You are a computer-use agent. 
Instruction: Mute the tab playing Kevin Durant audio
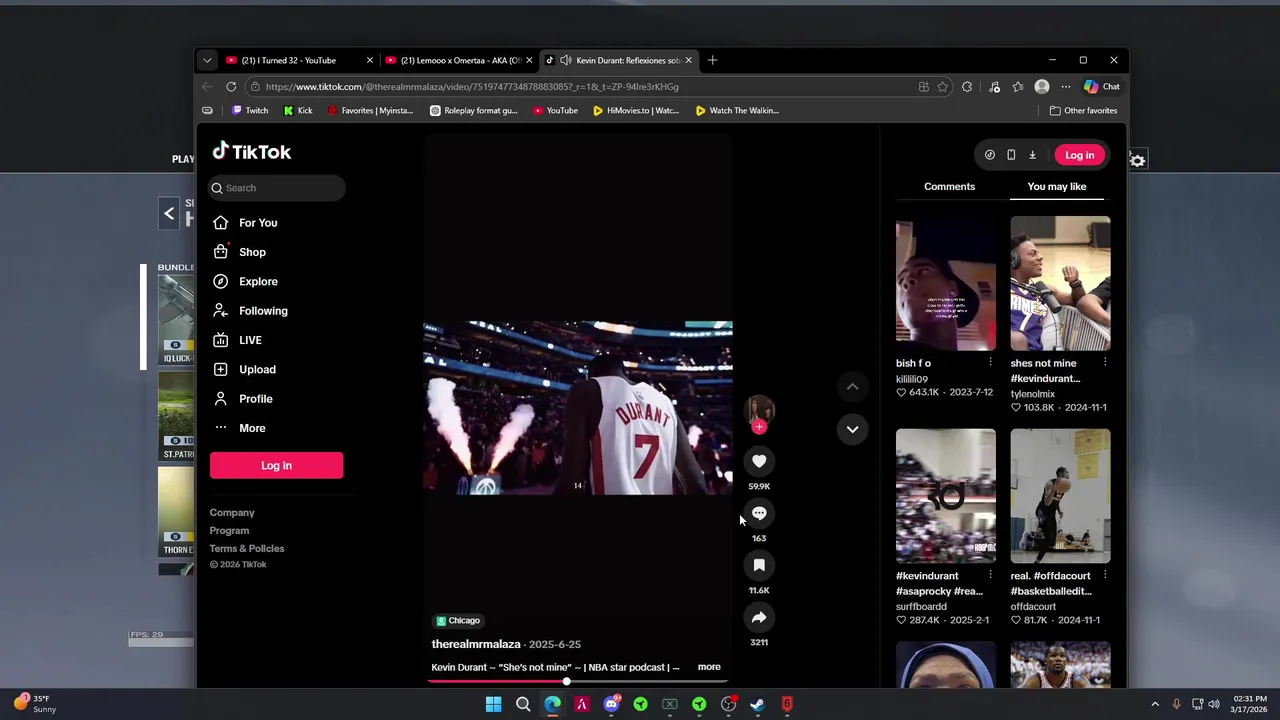point(566,60)
